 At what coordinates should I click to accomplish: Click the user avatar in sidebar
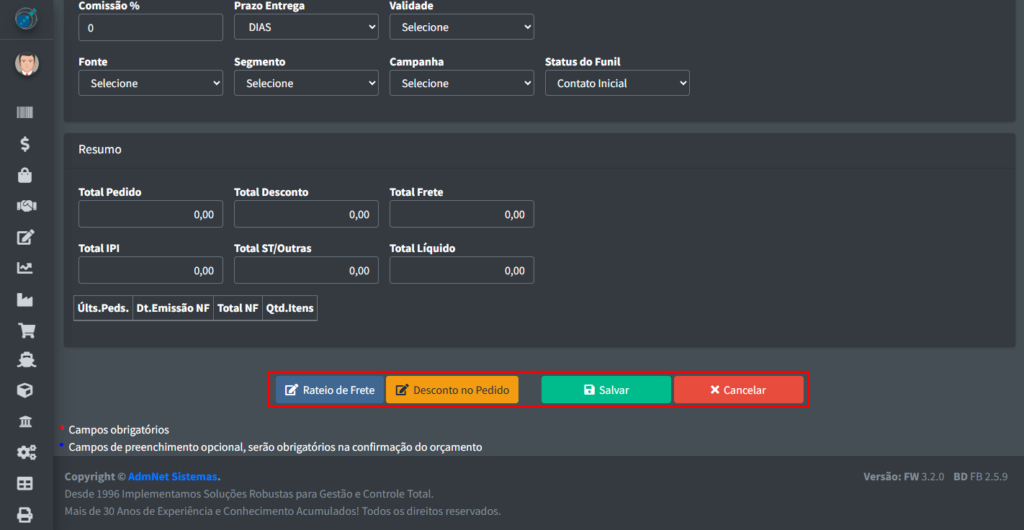(x=26, y=65)
